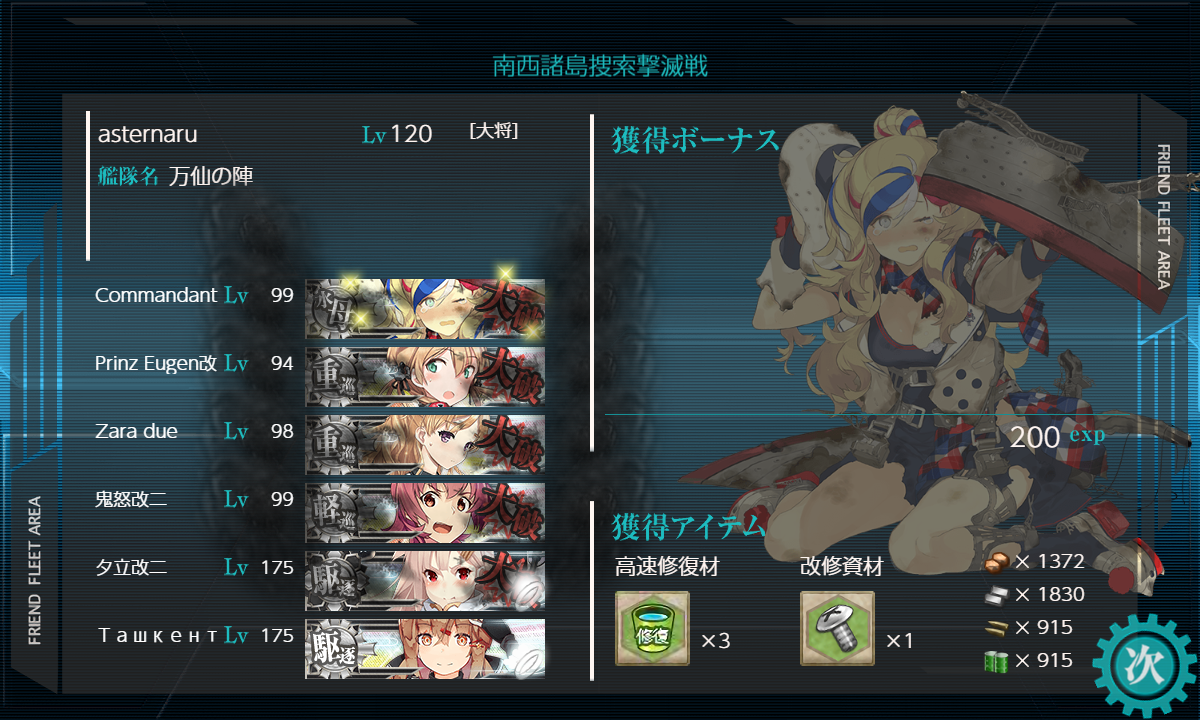The height and width of the screenshot is (720, 1200).
Task: Click the fleet name 万仙の陣
Action: [211, 176]
